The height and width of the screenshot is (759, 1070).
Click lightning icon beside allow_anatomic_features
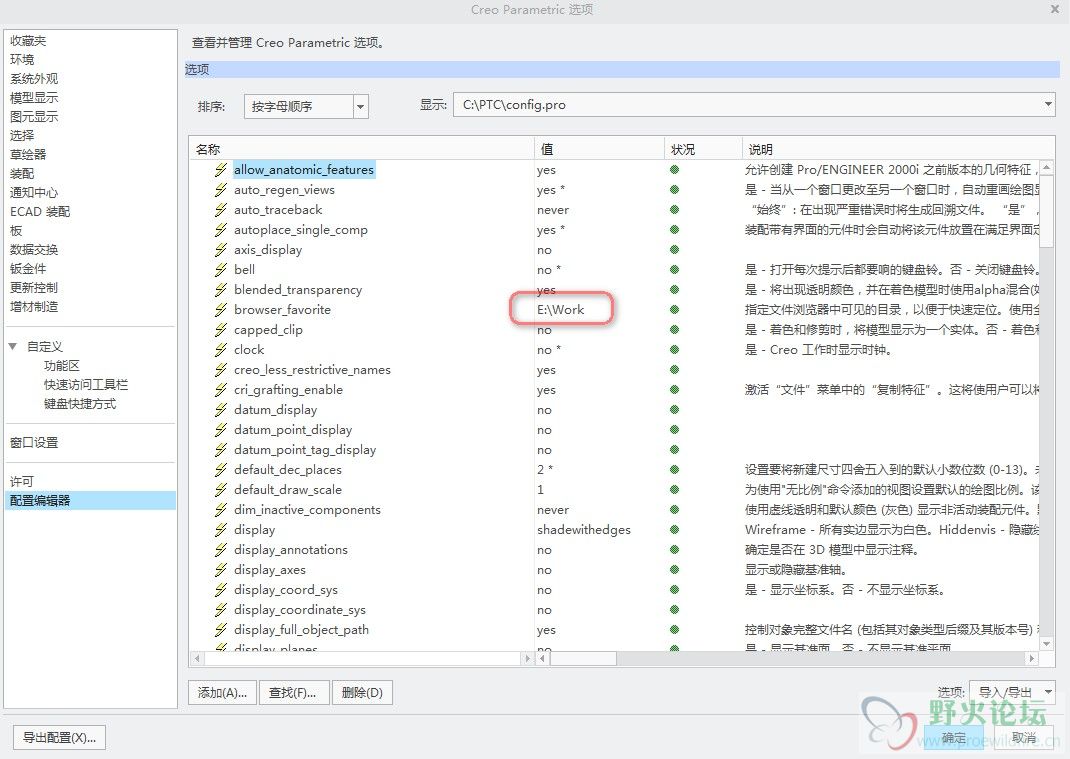coord(220,169)
